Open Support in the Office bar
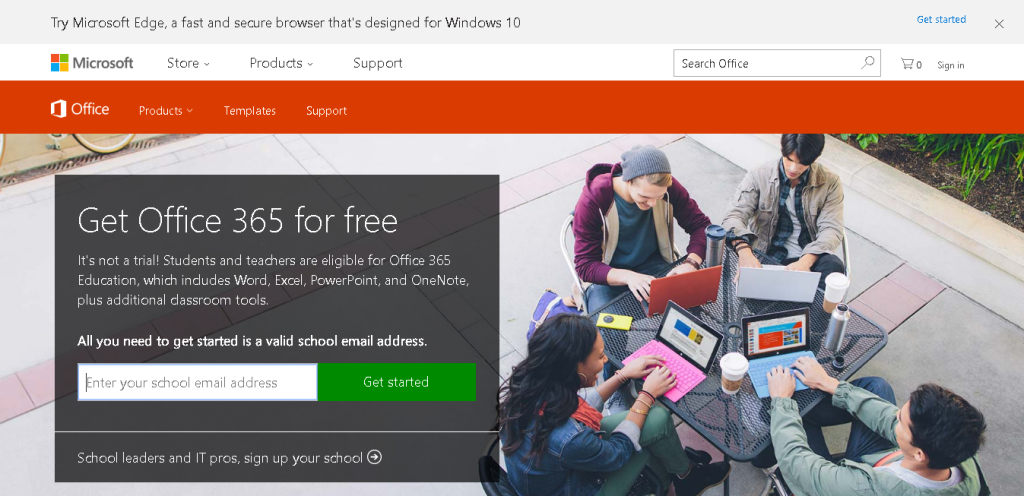The width and height of the screenshot is (1024, 496). [327, 111]
